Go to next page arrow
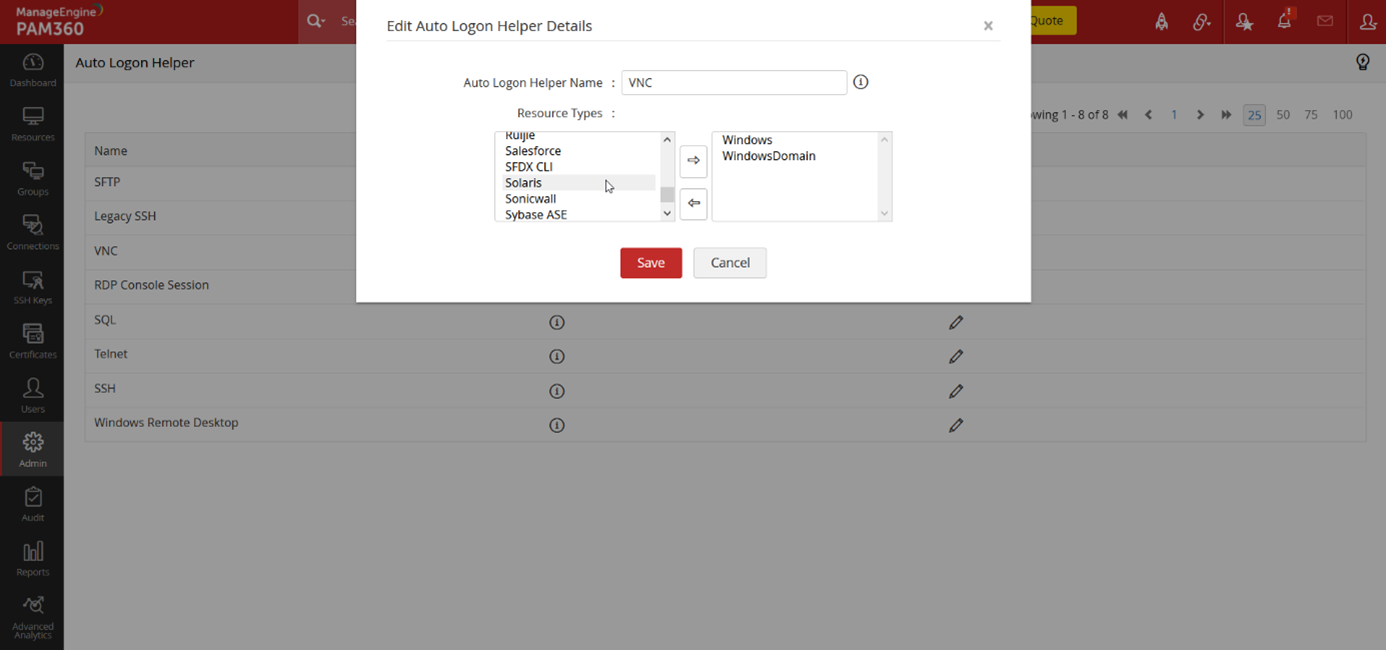This screenshot has height=650, width=1386. (x=1200, y=115)
